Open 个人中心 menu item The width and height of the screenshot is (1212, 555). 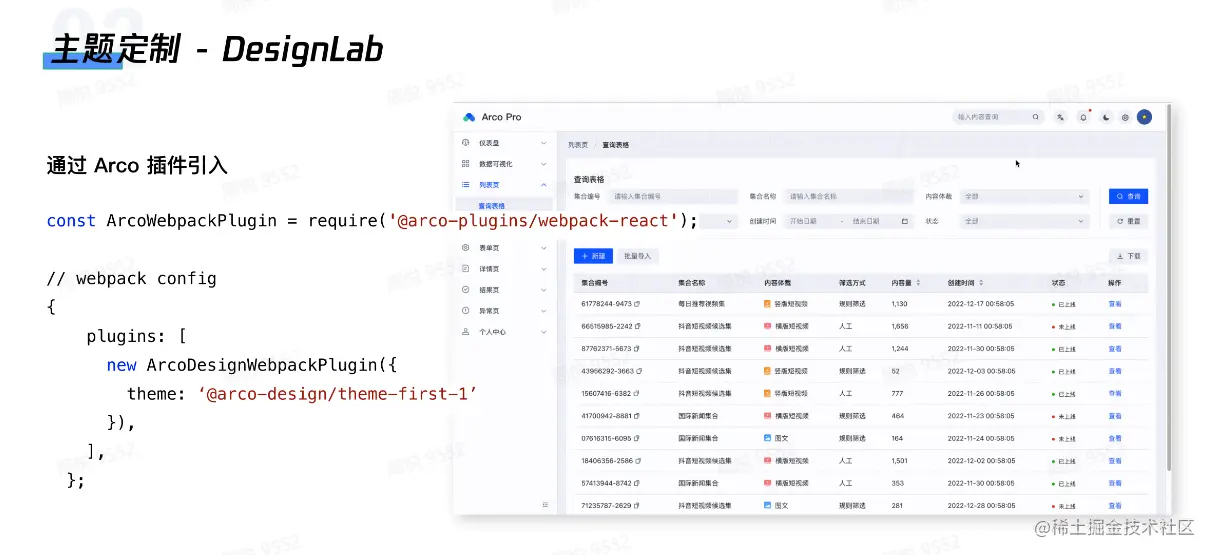(505, 331)
